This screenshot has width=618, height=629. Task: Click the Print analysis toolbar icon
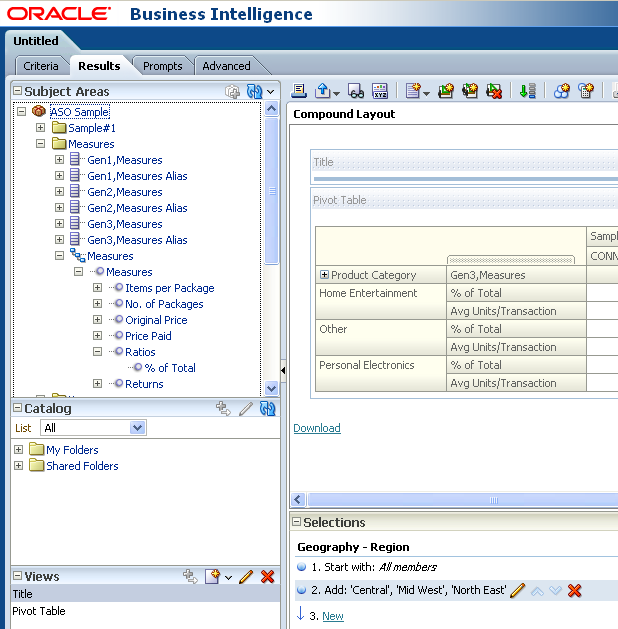click(299, 91)
